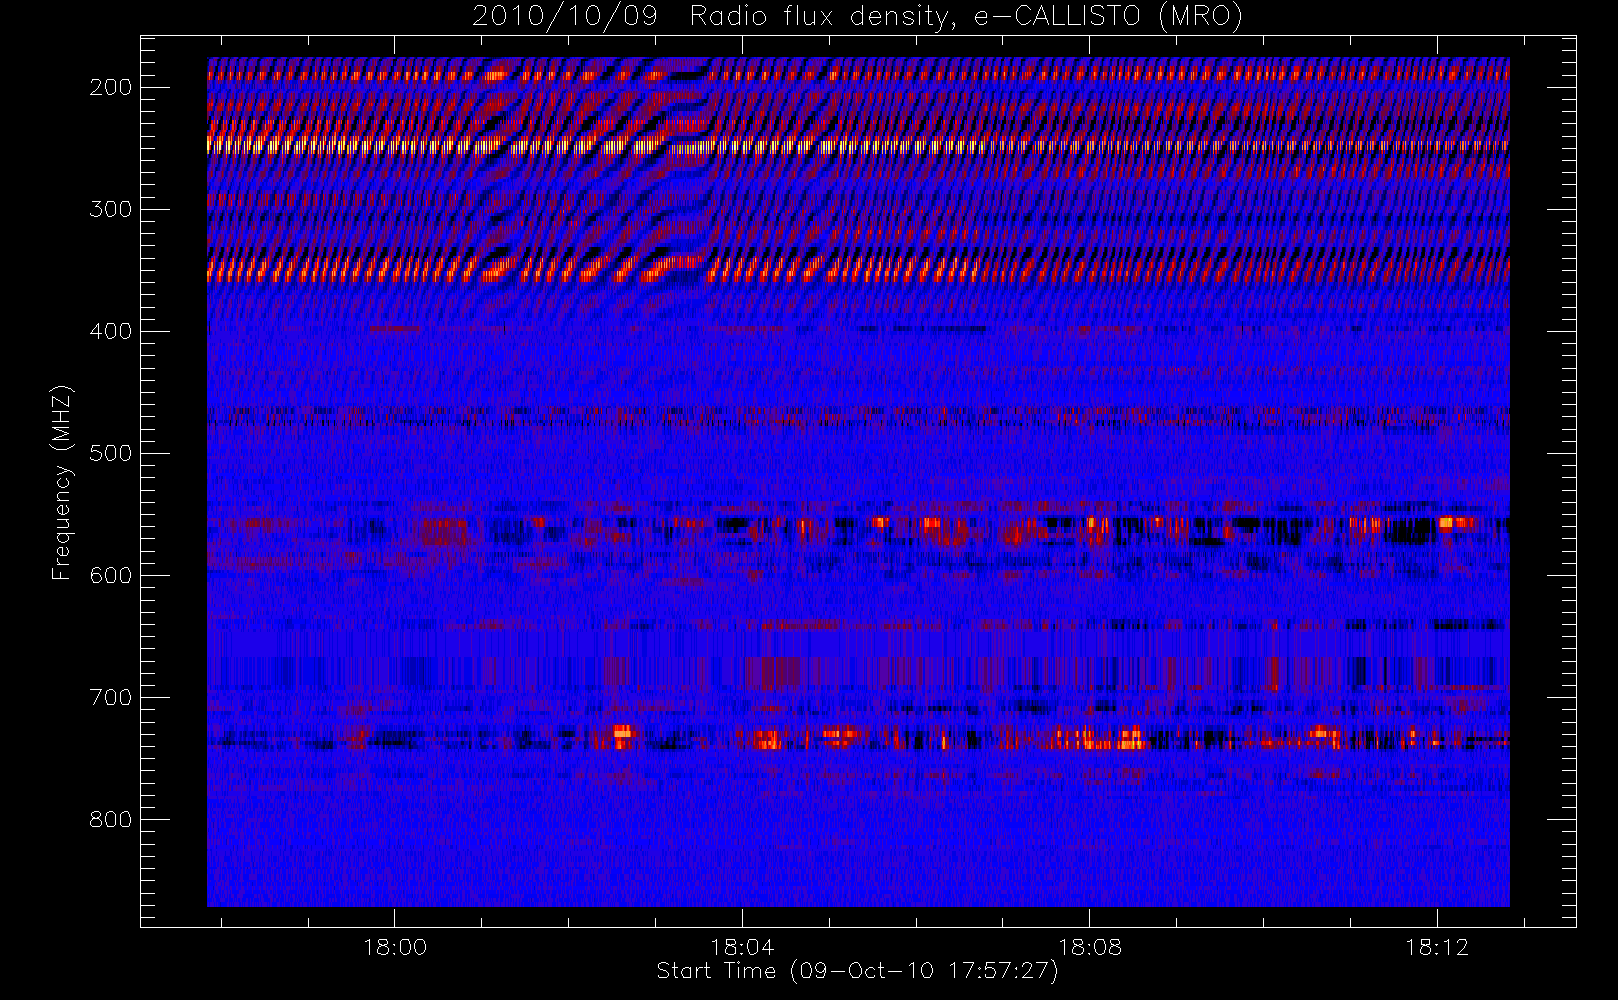1618x1000 pixels.
Task: Select the 700 frequency tick label
Action: tap(111, 697)
